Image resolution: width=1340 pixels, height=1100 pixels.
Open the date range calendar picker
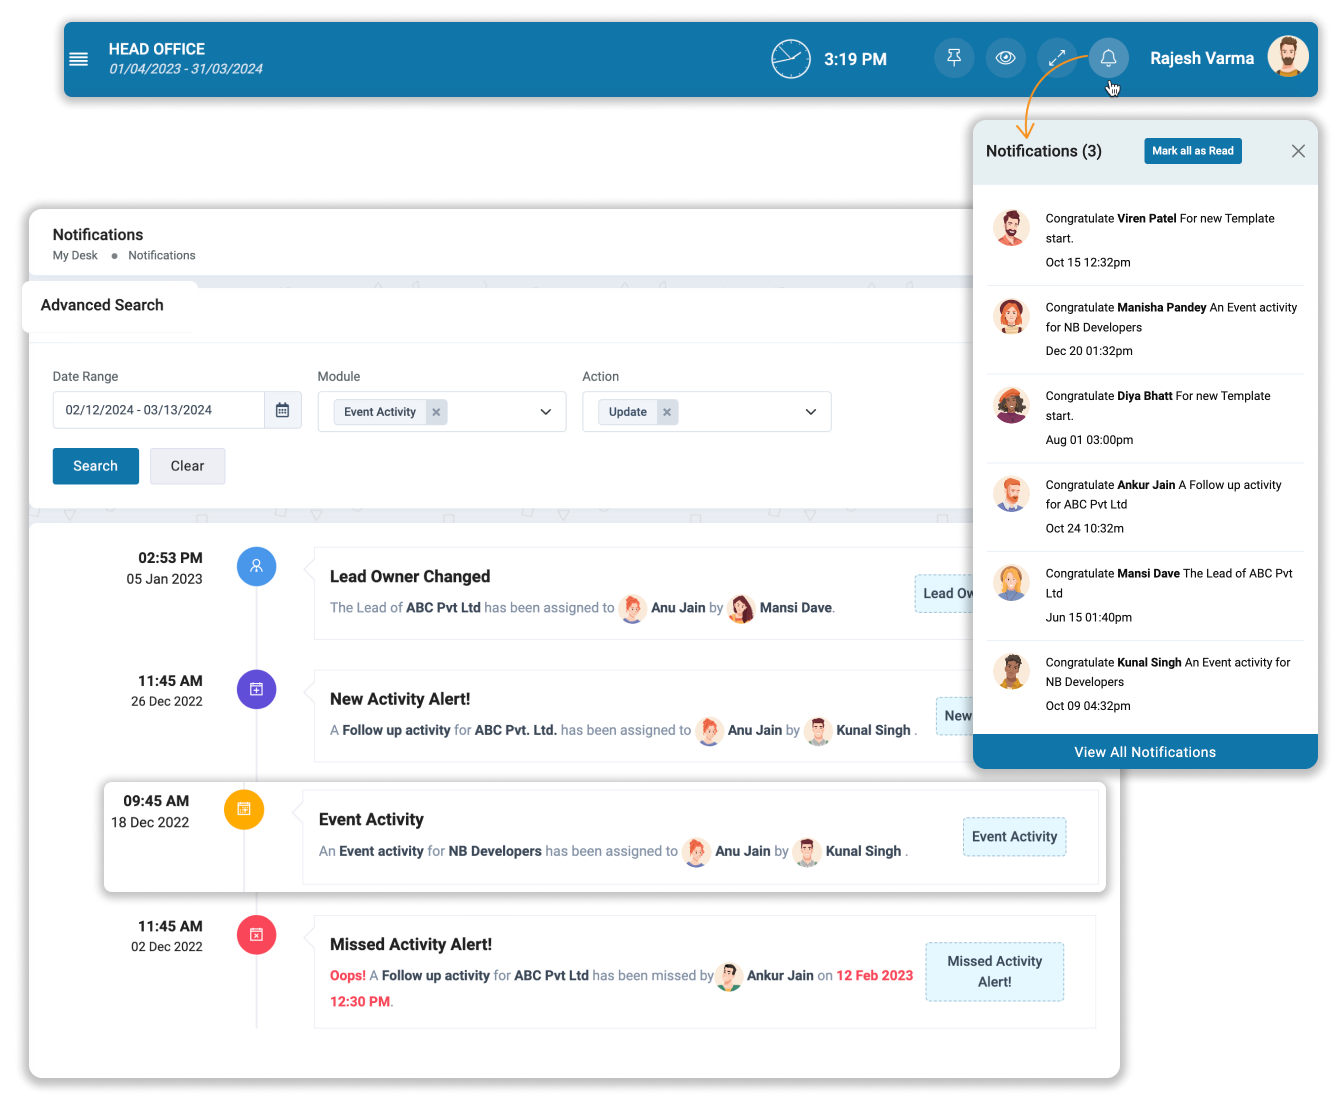coord(282,409)
